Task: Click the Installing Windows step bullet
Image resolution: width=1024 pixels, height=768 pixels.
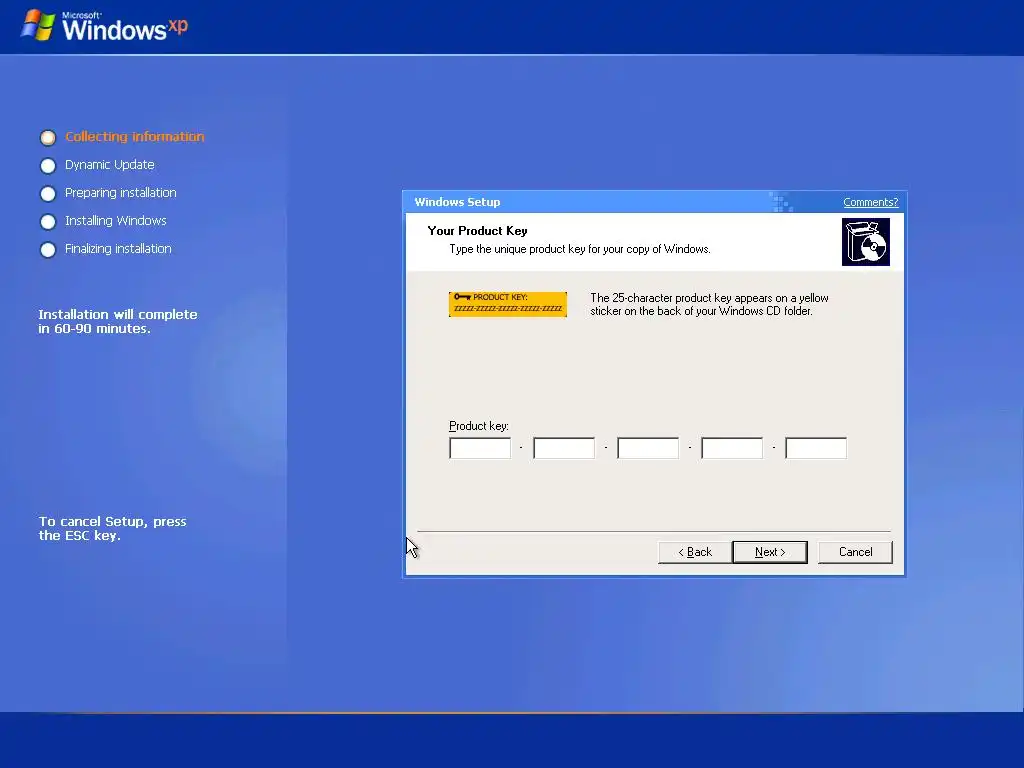Action: [x=48, y=222]
